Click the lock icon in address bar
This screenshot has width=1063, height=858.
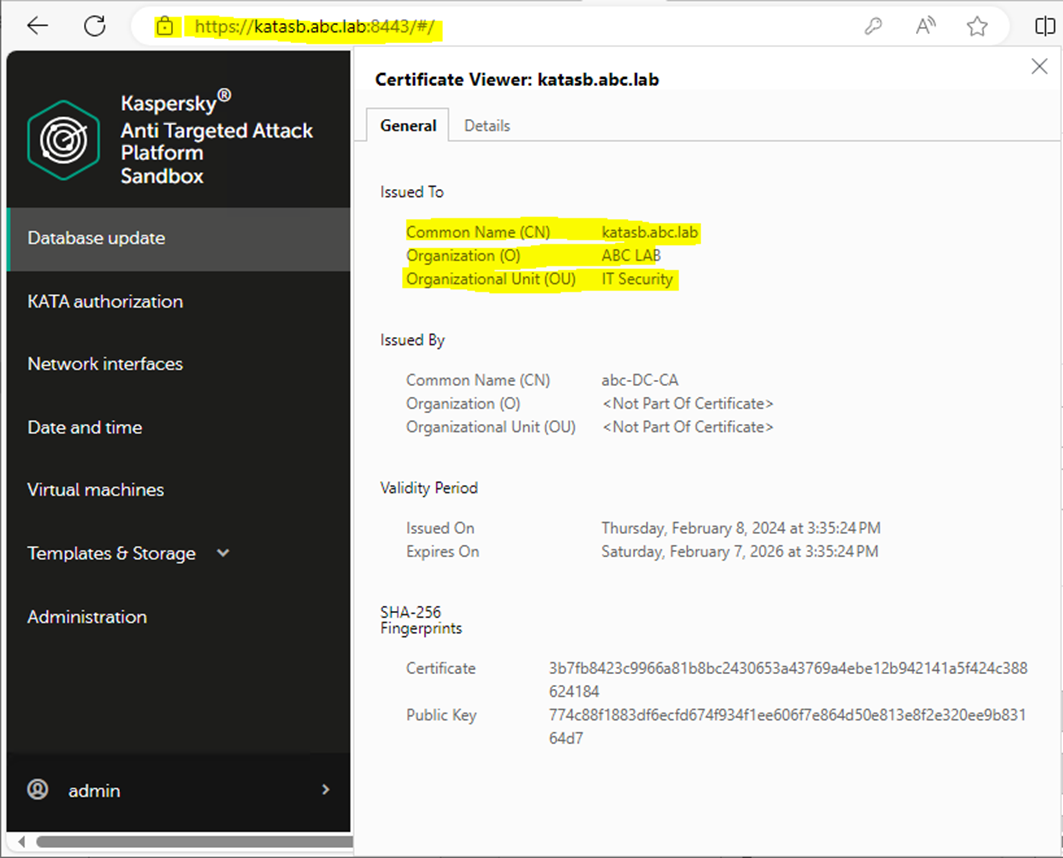coord(166,27)
